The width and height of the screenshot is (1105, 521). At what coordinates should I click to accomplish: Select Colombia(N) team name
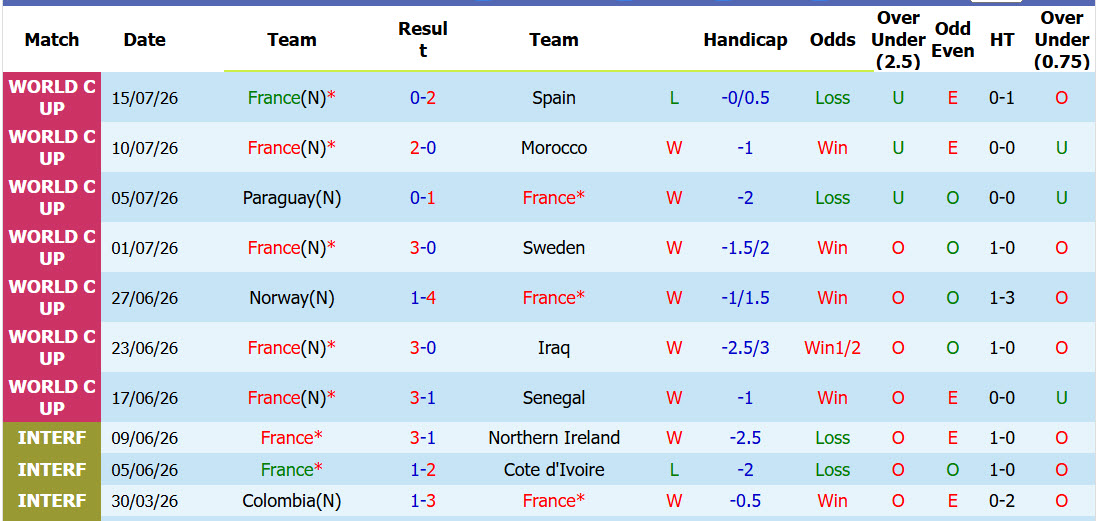[292, 501]
